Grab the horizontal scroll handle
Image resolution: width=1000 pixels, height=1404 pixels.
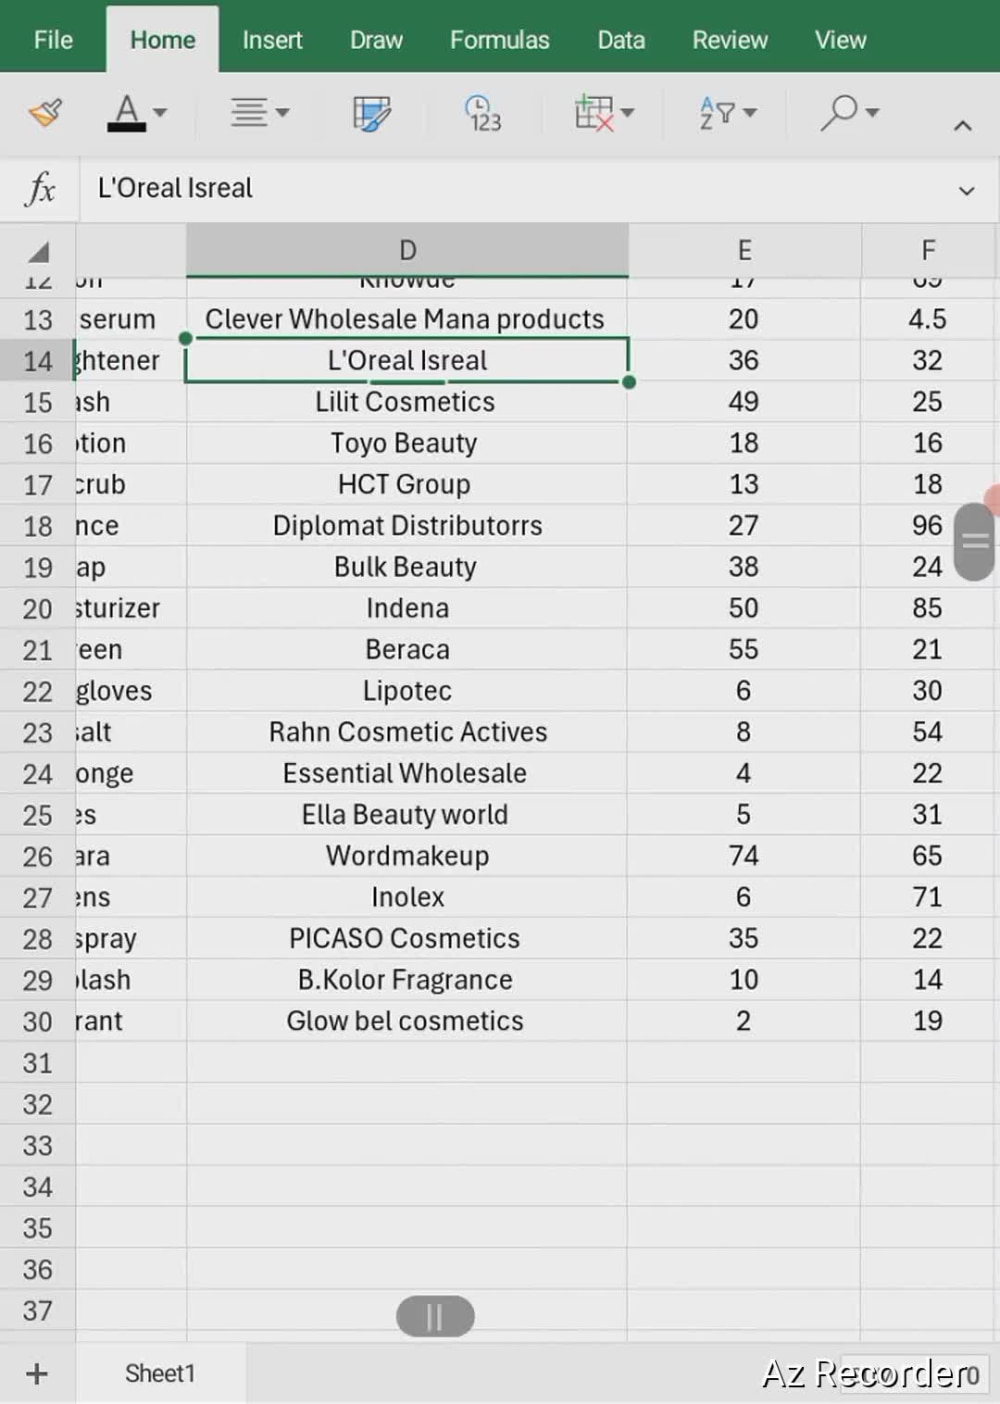(435, 1317)
